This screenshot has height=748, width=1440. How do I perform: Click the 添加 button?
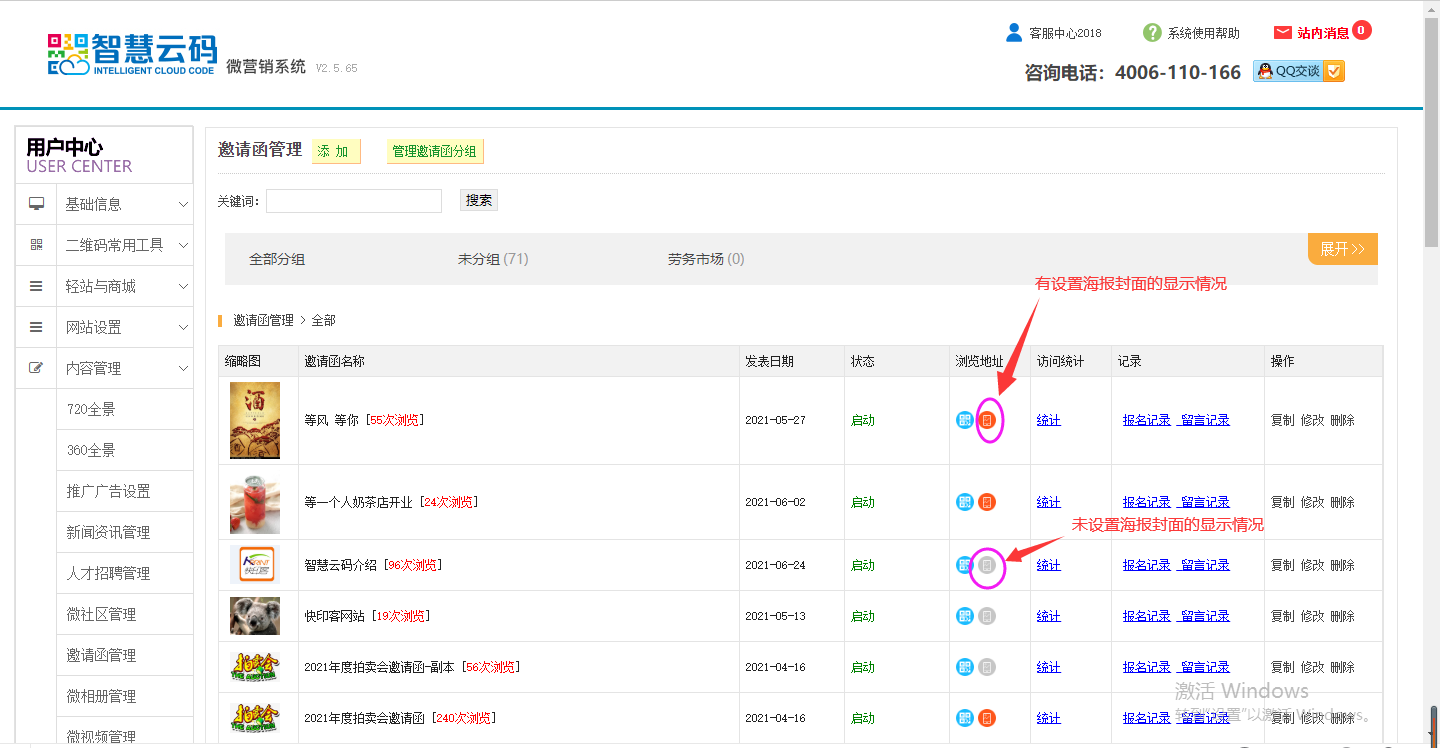click(x=334, y=151)
